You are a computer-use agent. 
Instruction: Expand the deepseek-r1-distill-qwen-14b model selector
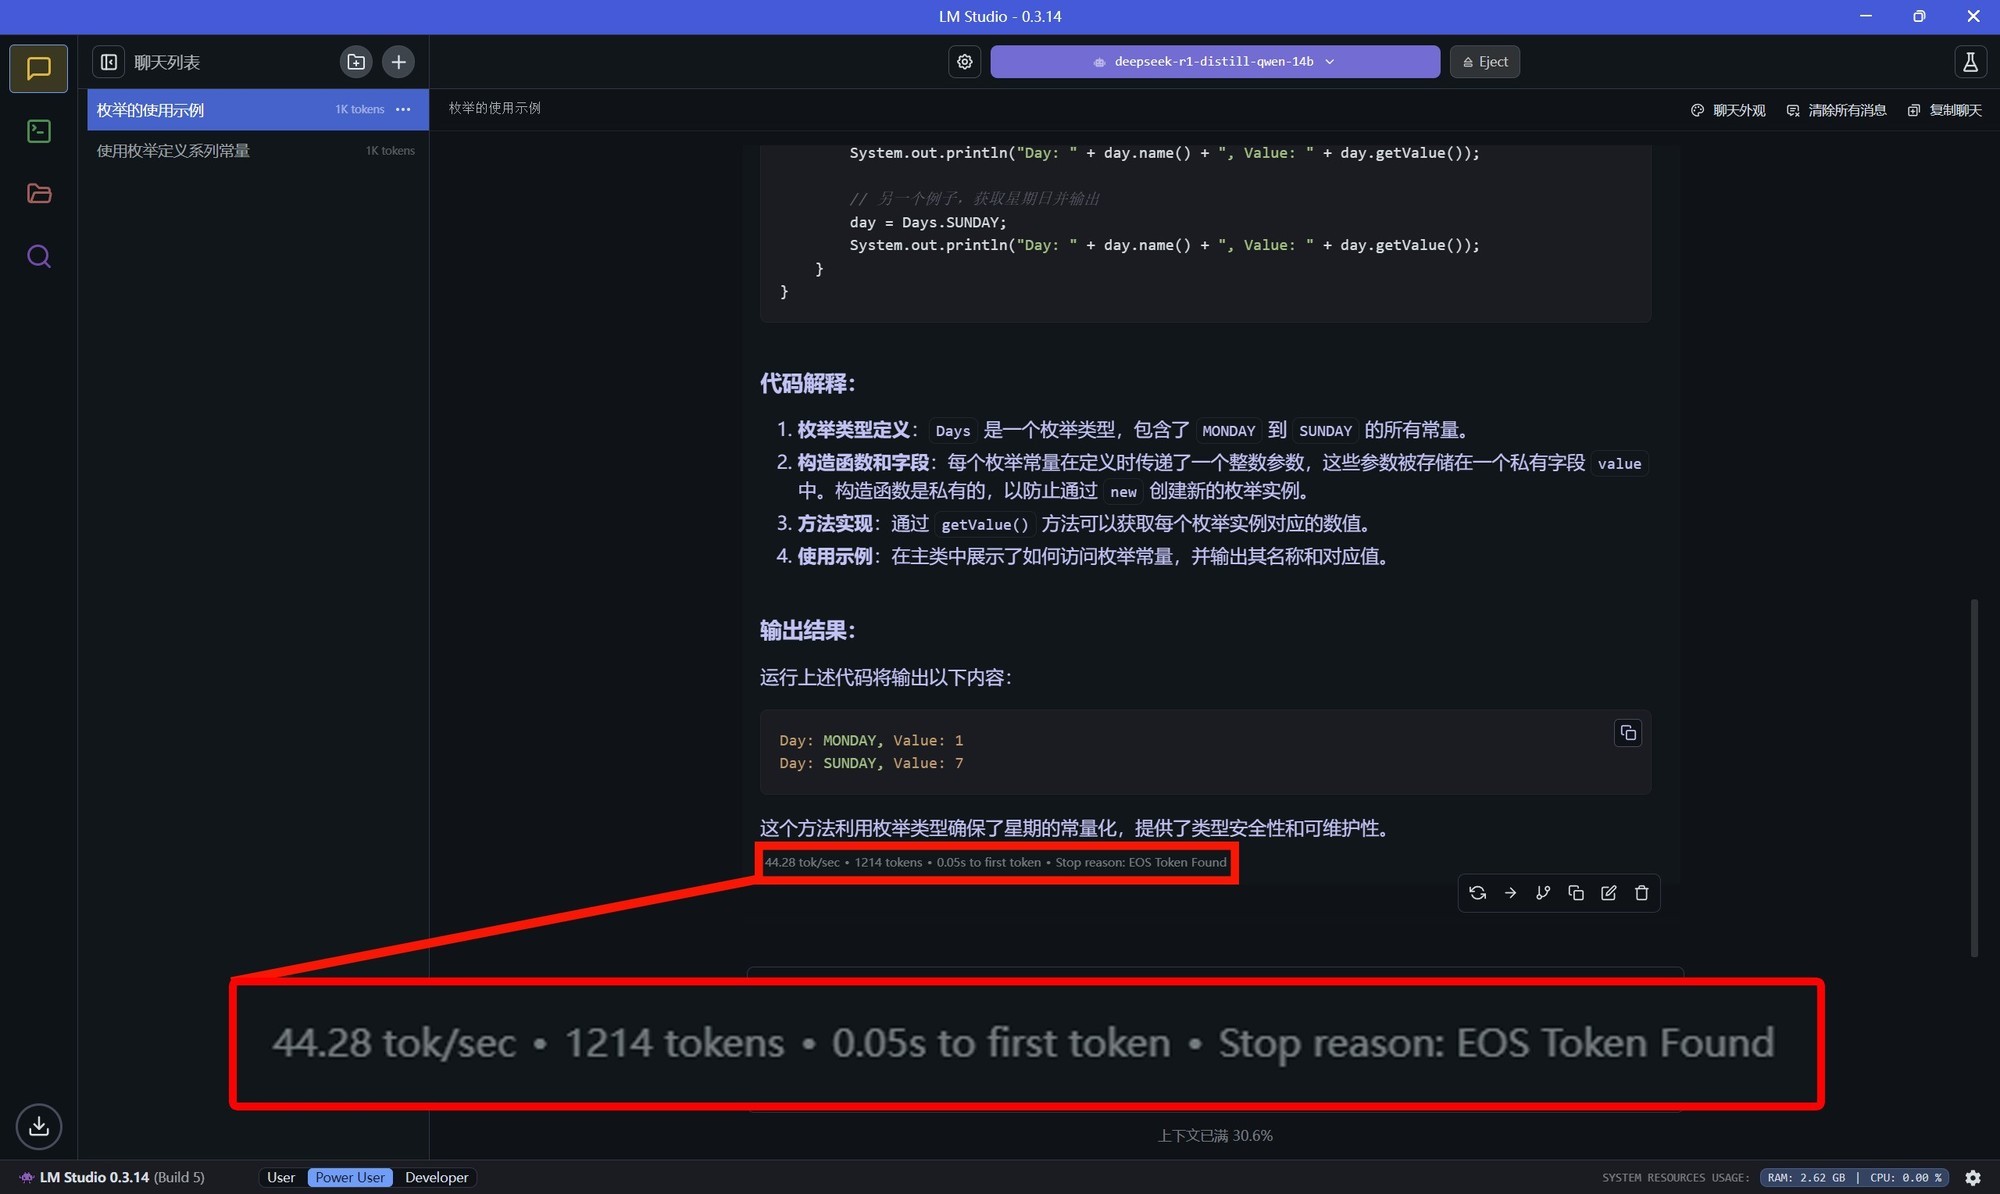coord(1214,62)
